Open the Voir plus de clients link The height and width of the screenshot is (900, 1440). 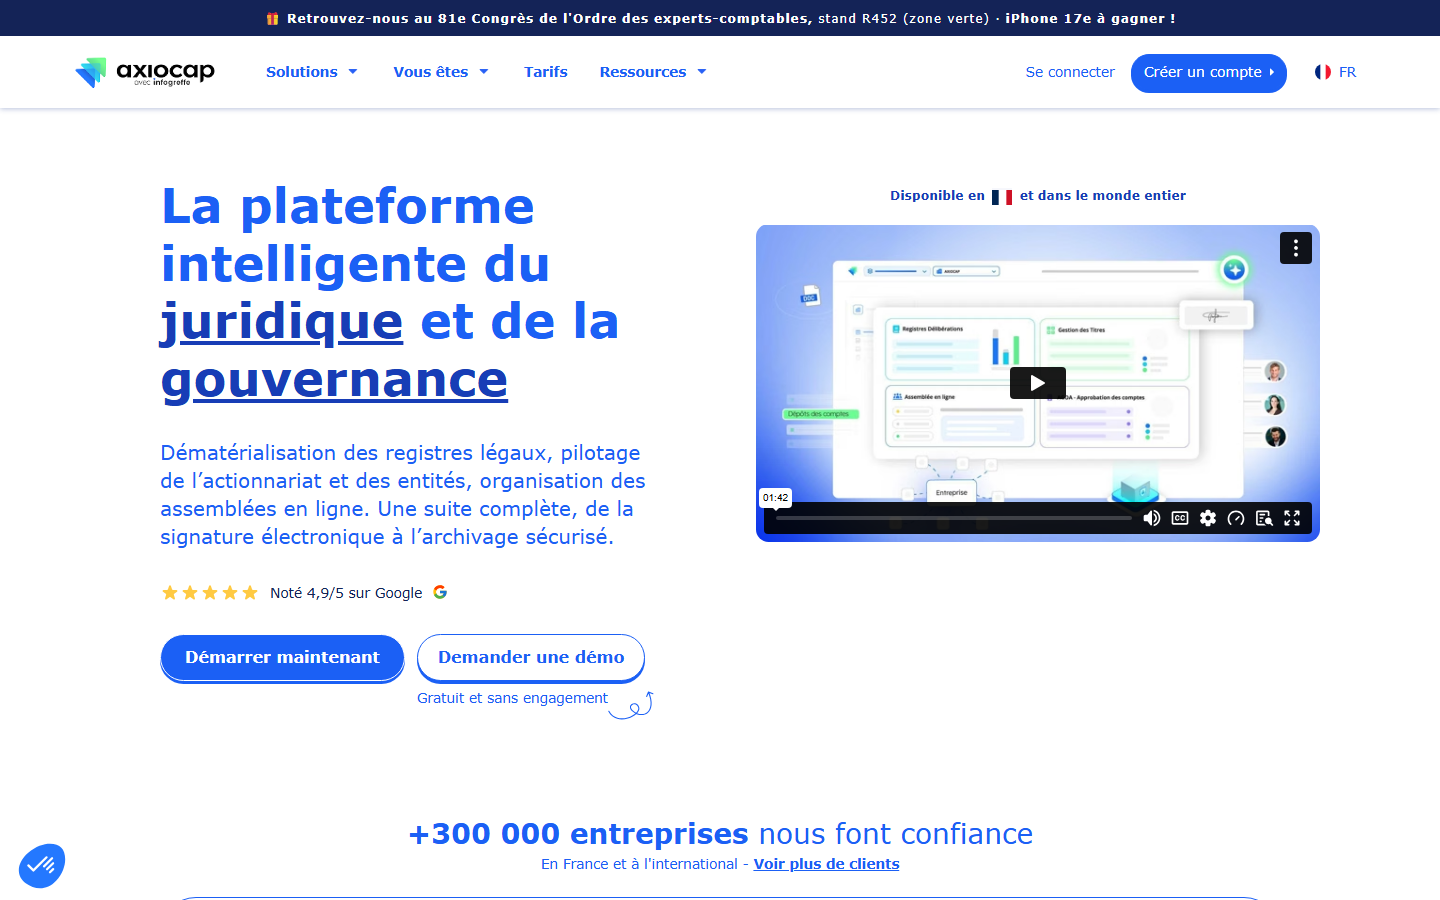(826, 864)
